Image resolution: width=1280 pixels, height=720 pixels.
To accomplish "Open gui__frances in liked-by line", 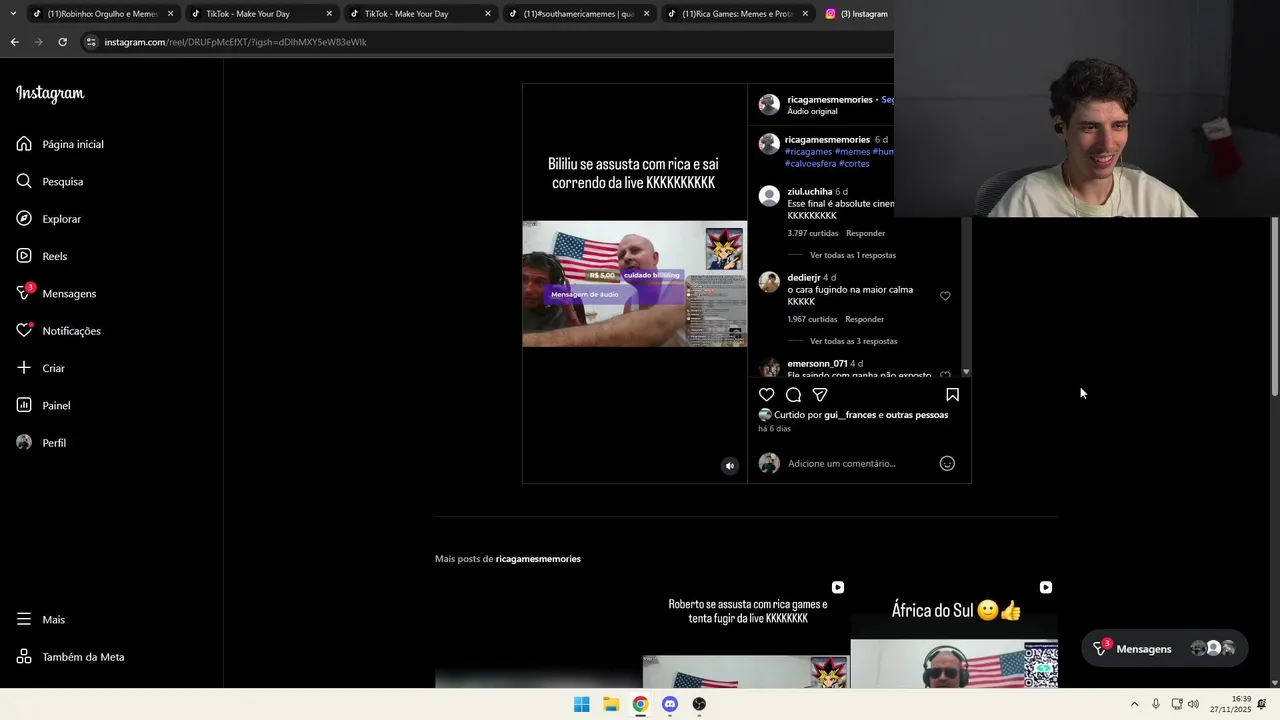I will pyautogui.click(x=850, y=414).
